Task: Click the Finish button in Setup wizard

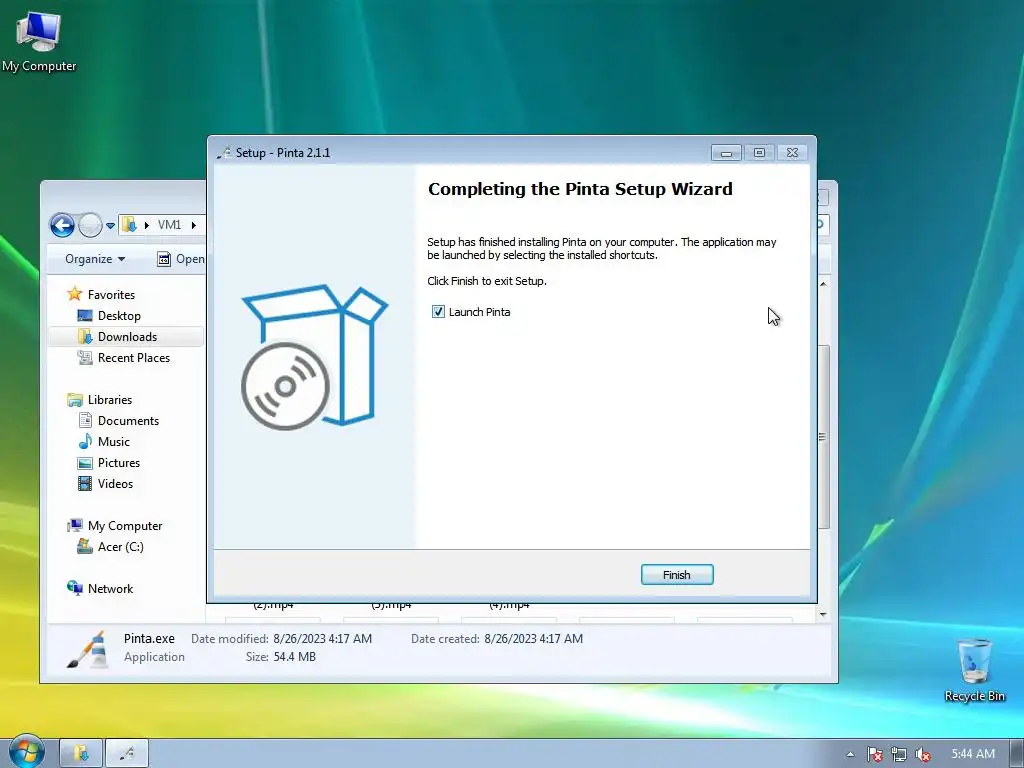Action: 677,575
